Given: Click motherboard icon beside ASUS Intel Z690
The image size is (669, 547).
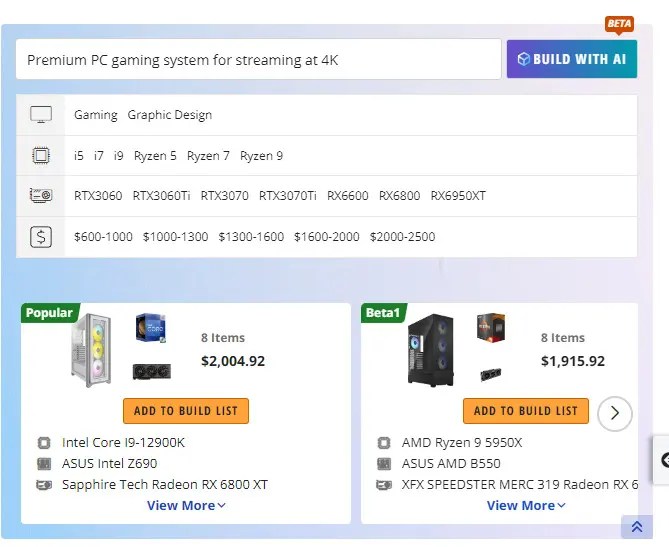Looking at the screenshot, I should tap(44, 464).
